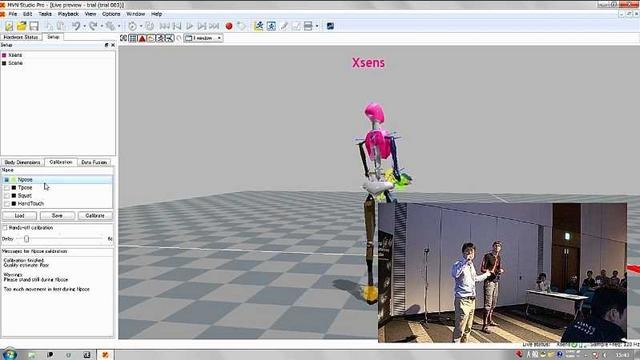Click the black color swatch beside Tpose

coord(14,188)
